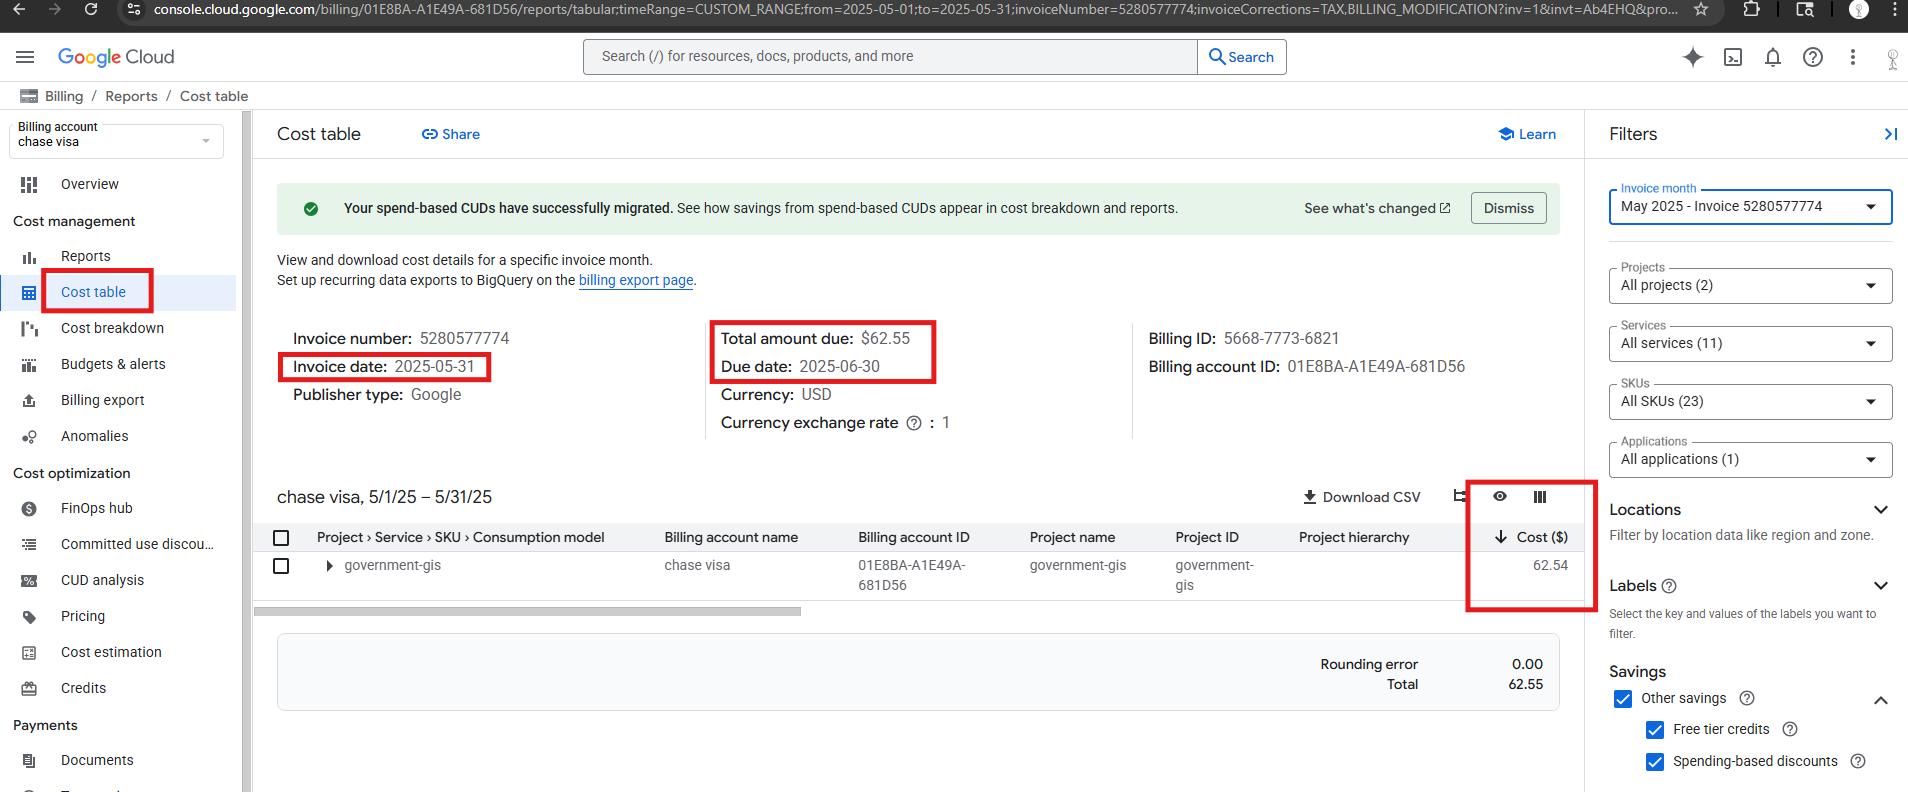Sort by the Cost ($) column arrow
Screen dimensions: 1908x792
click(1501, 537)
